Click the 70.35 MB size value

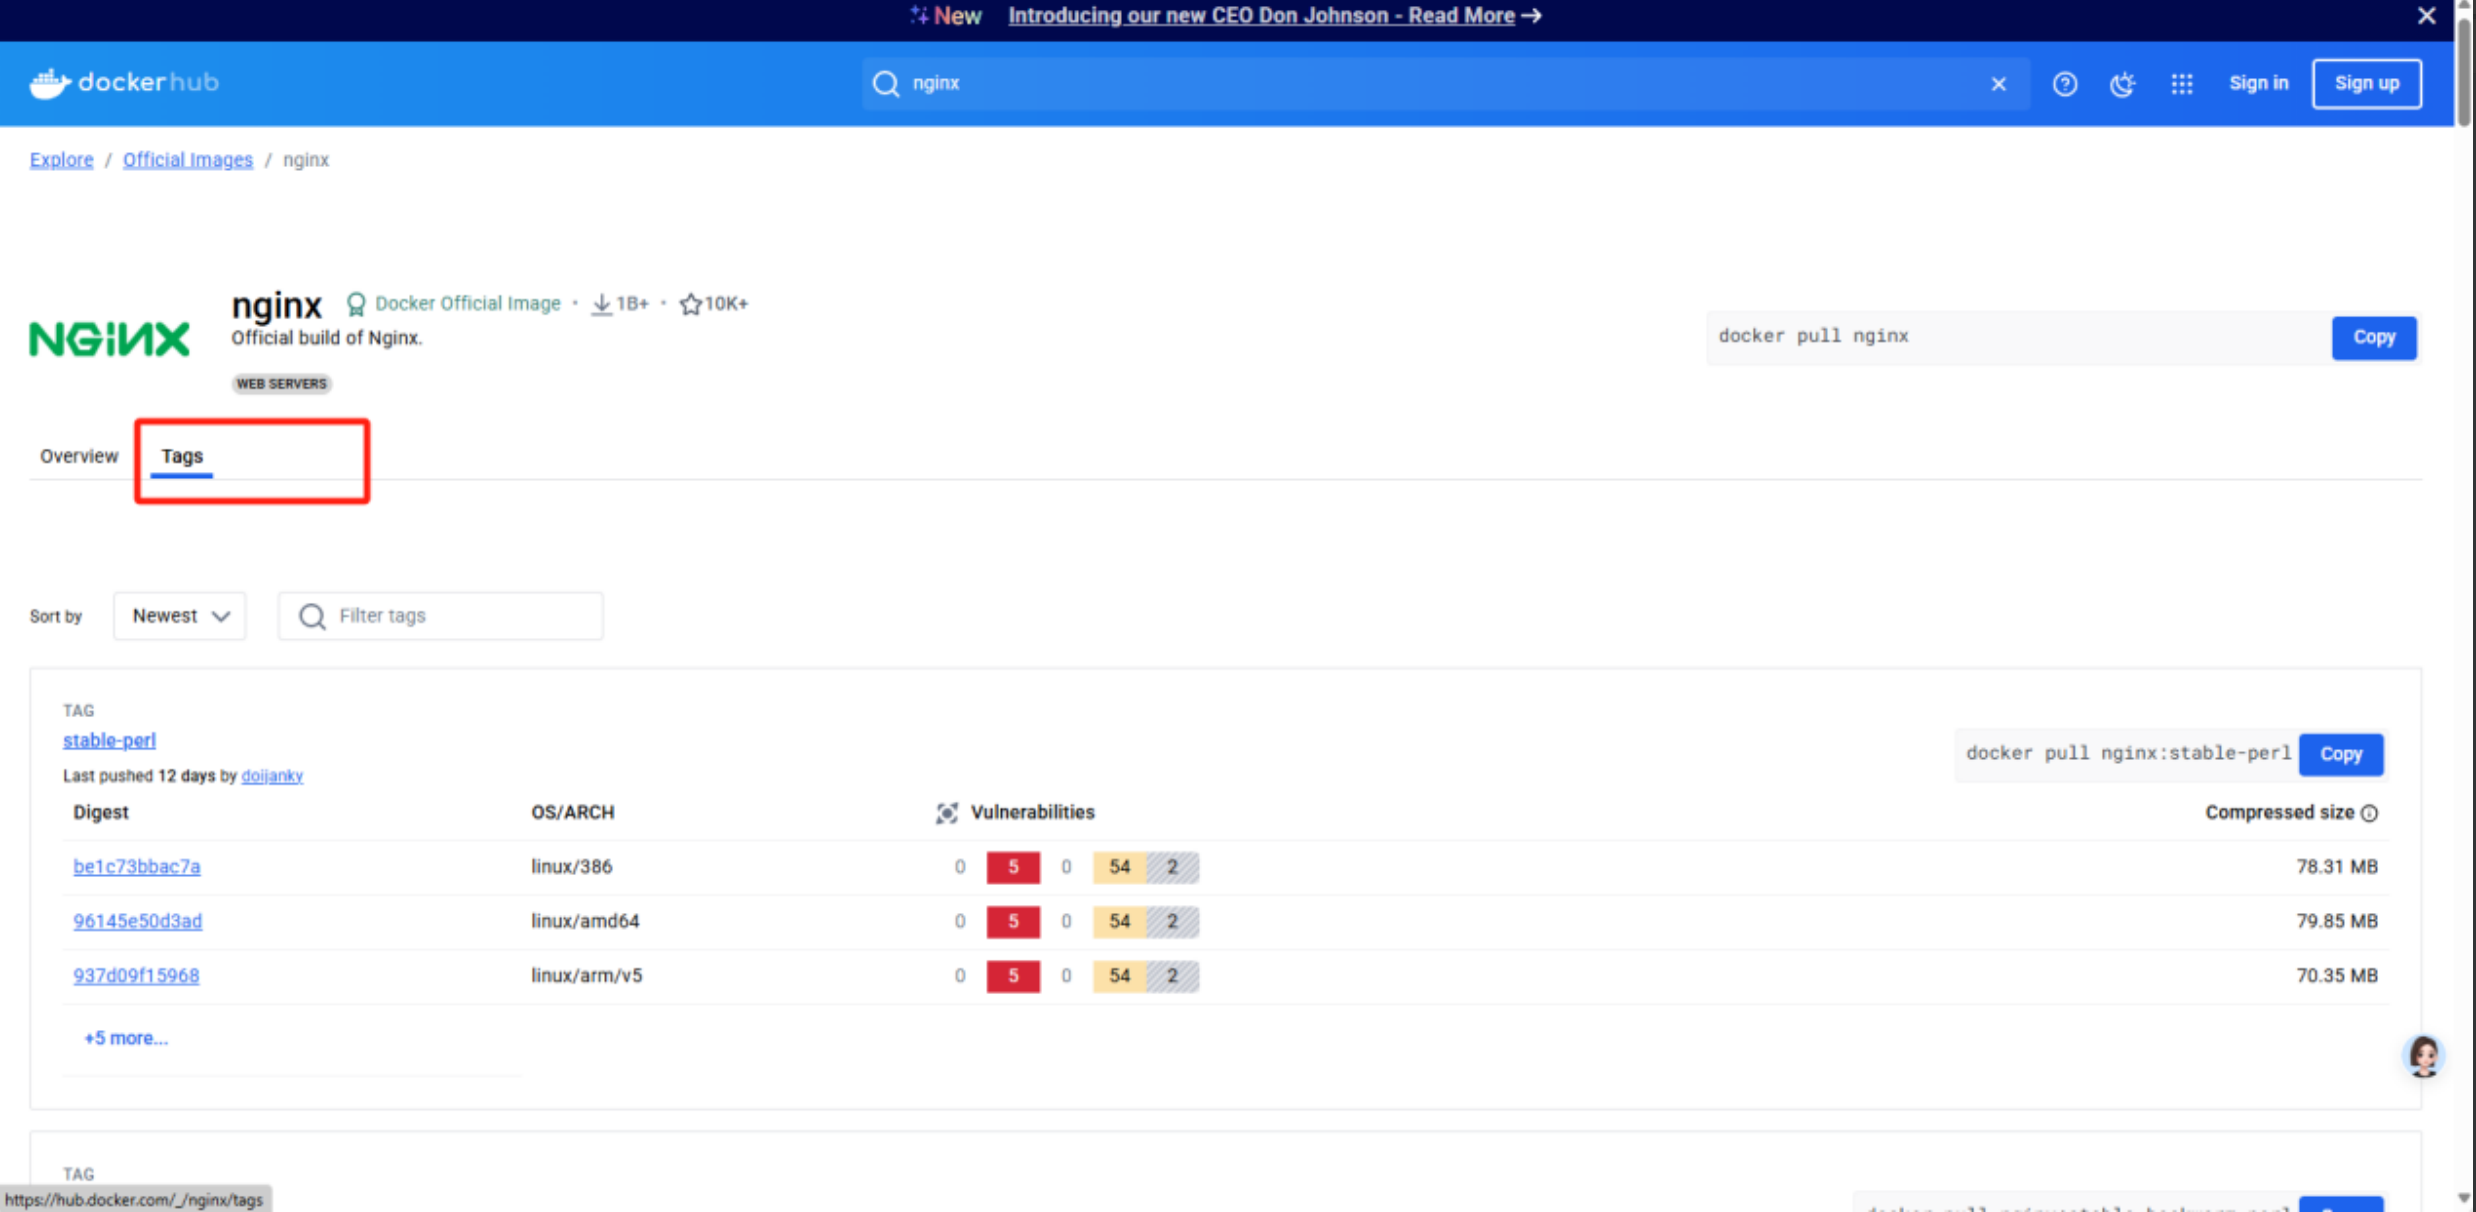(2337, 976)
